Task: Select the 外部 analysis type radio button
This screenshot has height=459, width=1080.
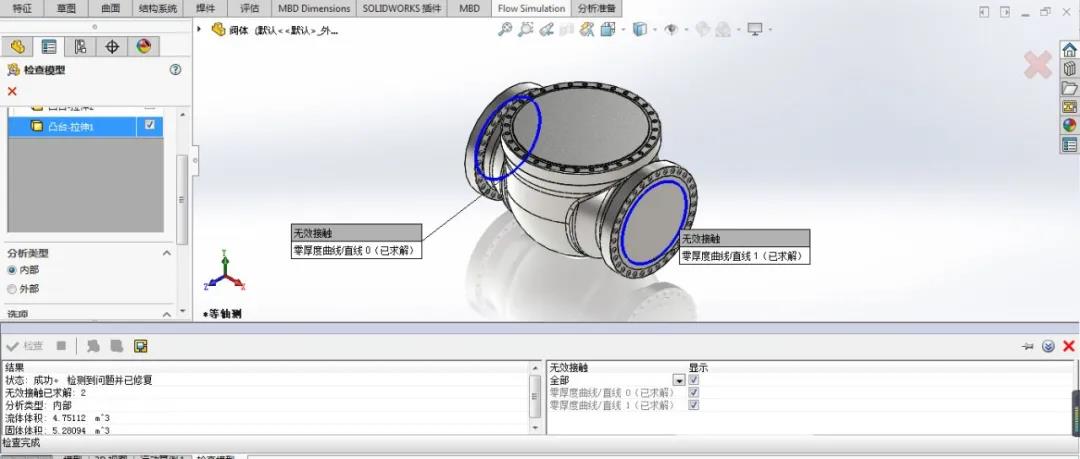Action: click(x=12, y=289)
